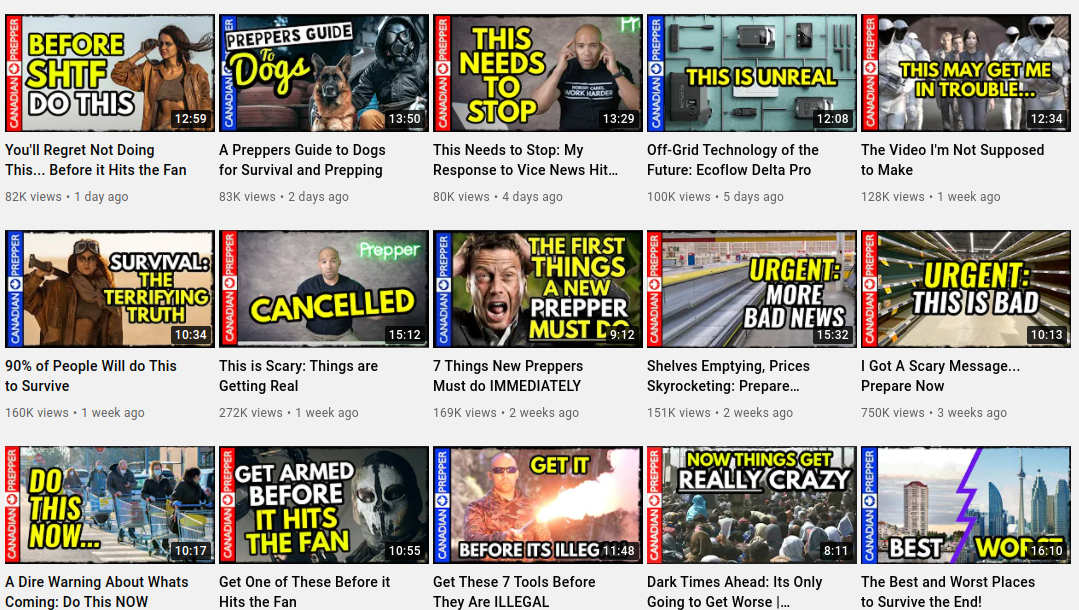Open 'The First Things A New Prepper' thumbnail
Image resolution: width=1079 pixels, height=610 pixels.
(537, 289)
